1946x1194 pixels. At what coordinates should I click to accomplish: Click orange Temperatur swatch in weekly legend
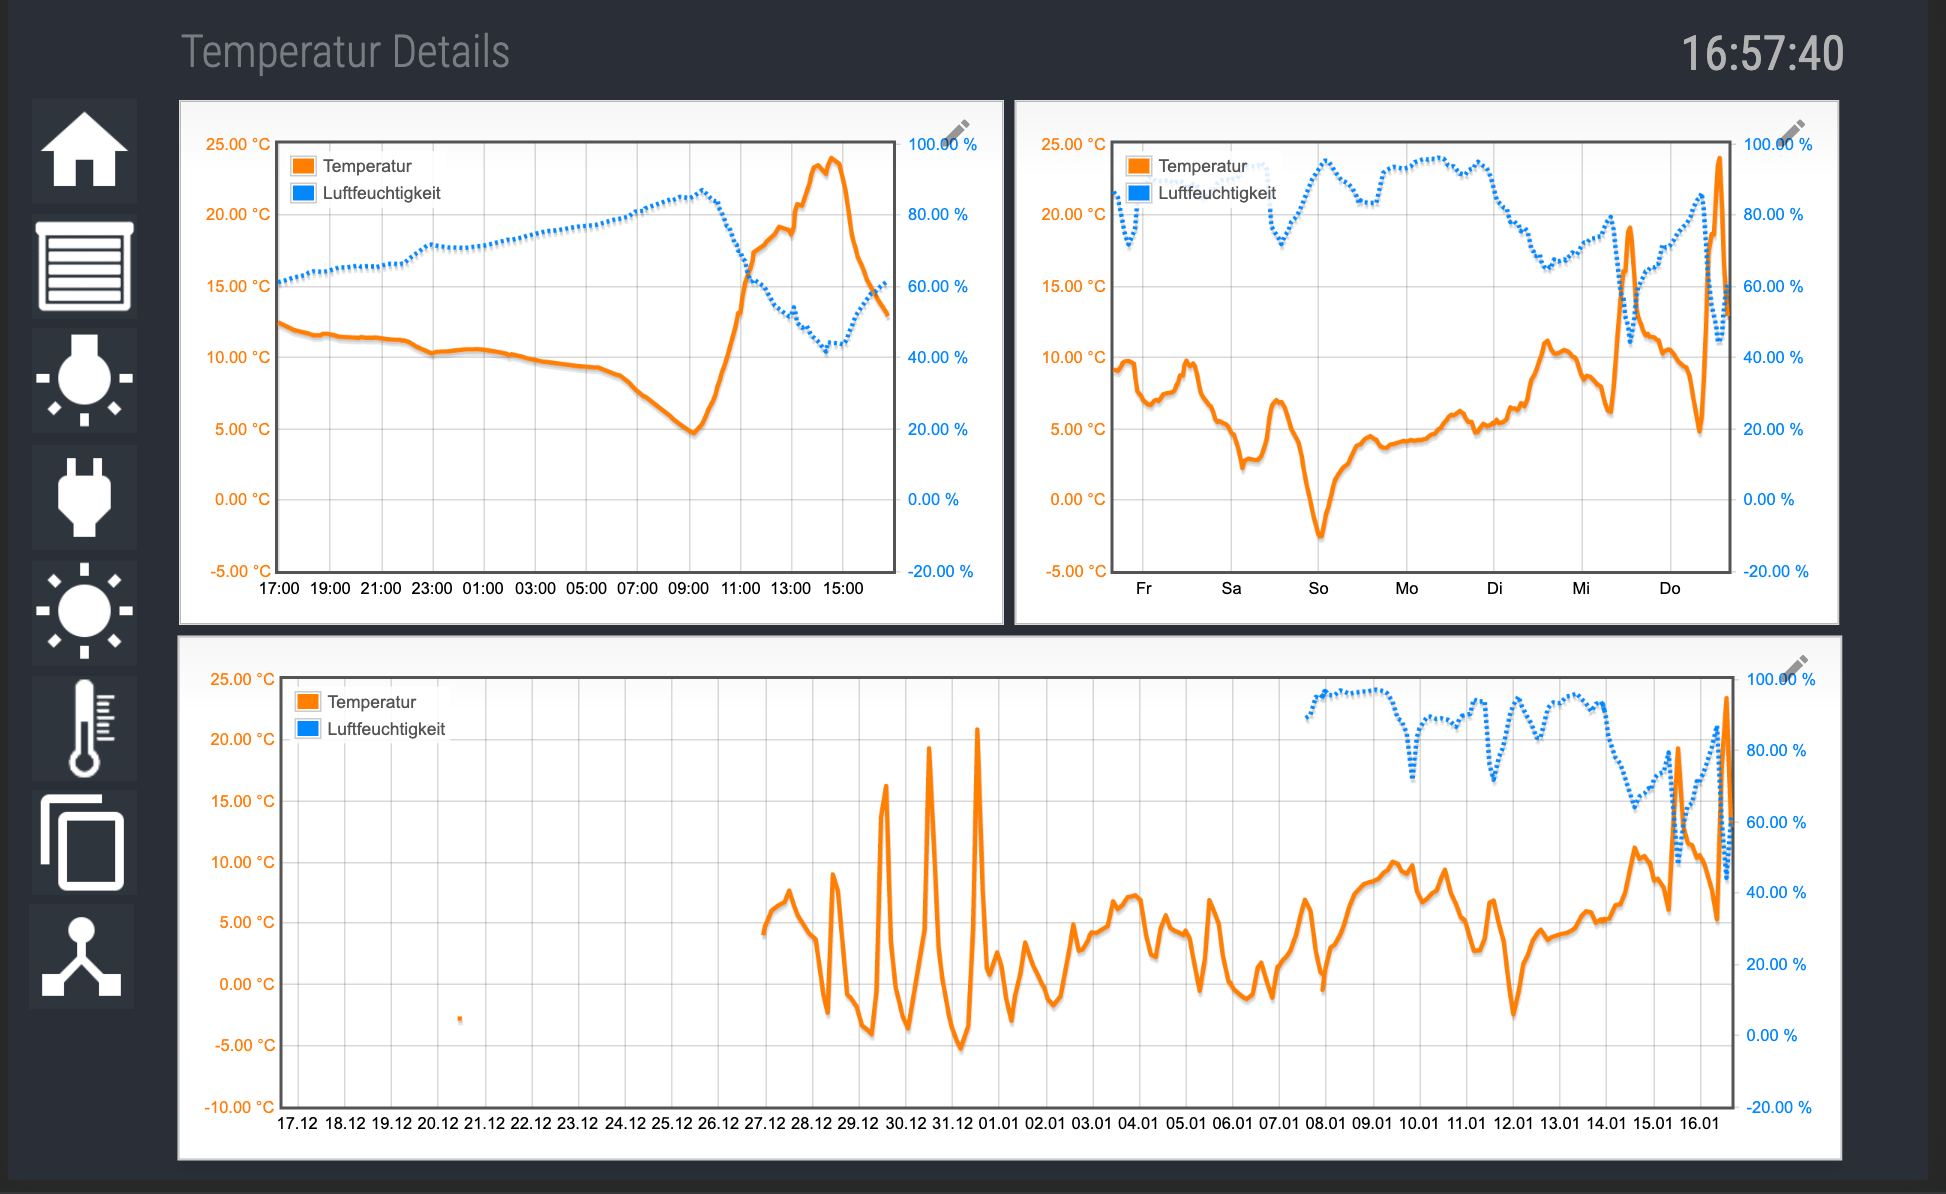1138,166
